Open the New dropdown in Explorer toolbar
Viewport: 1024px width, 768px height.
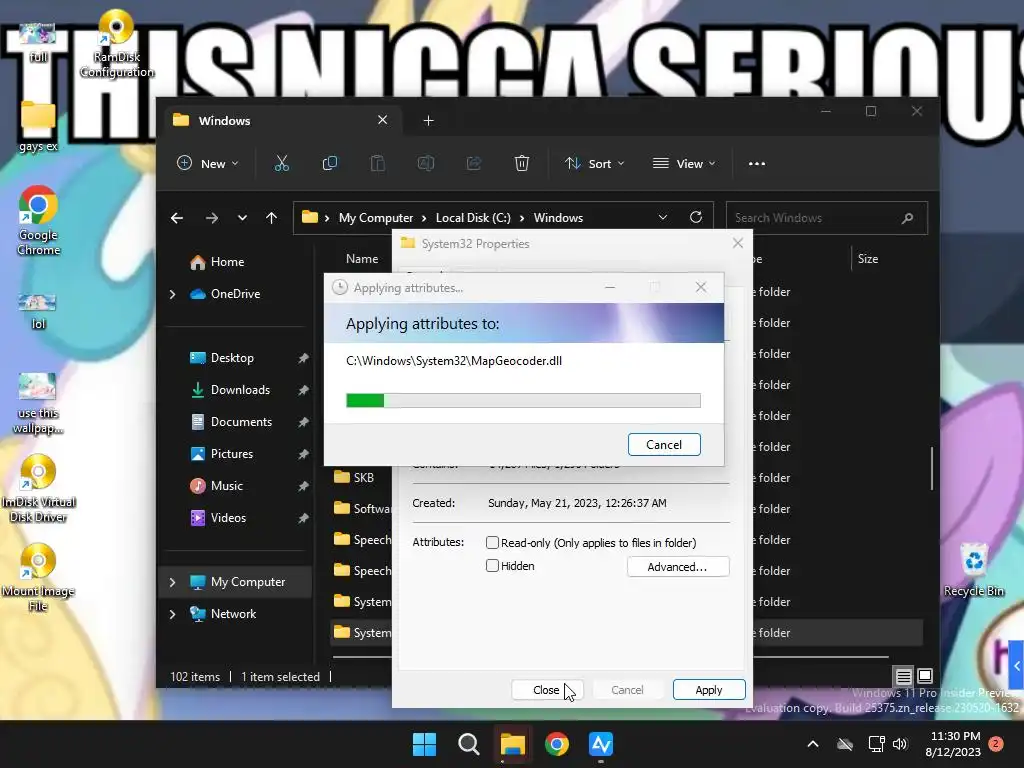208,163
